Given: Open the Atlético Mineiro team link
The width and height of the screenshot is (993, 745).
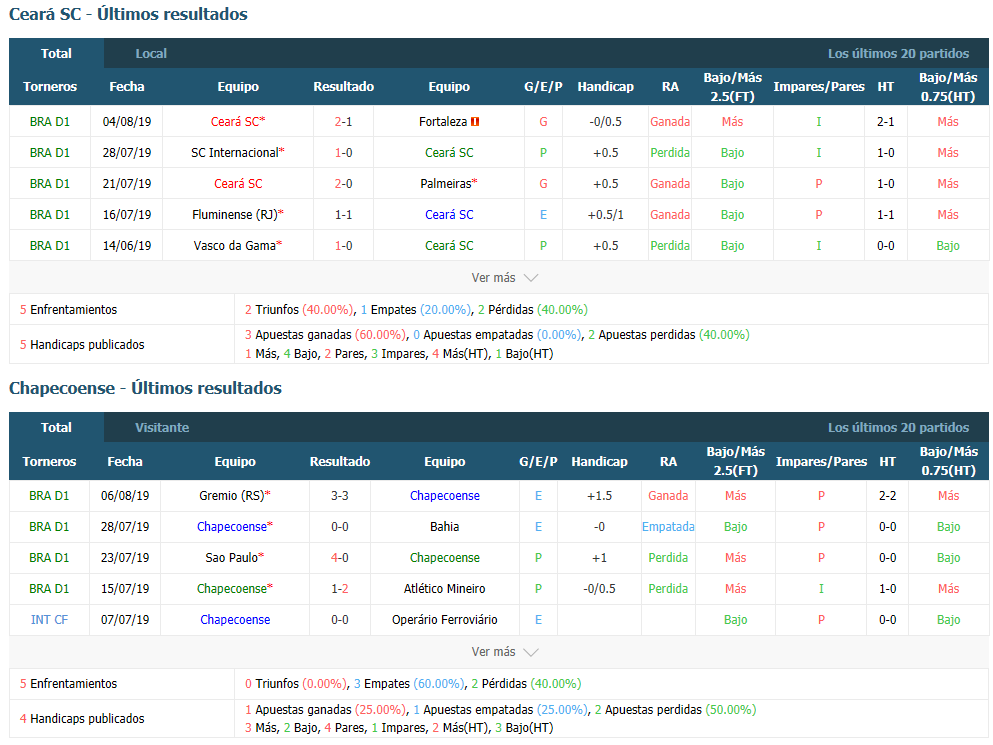Looking at the screenshot, I should (445, 589).
